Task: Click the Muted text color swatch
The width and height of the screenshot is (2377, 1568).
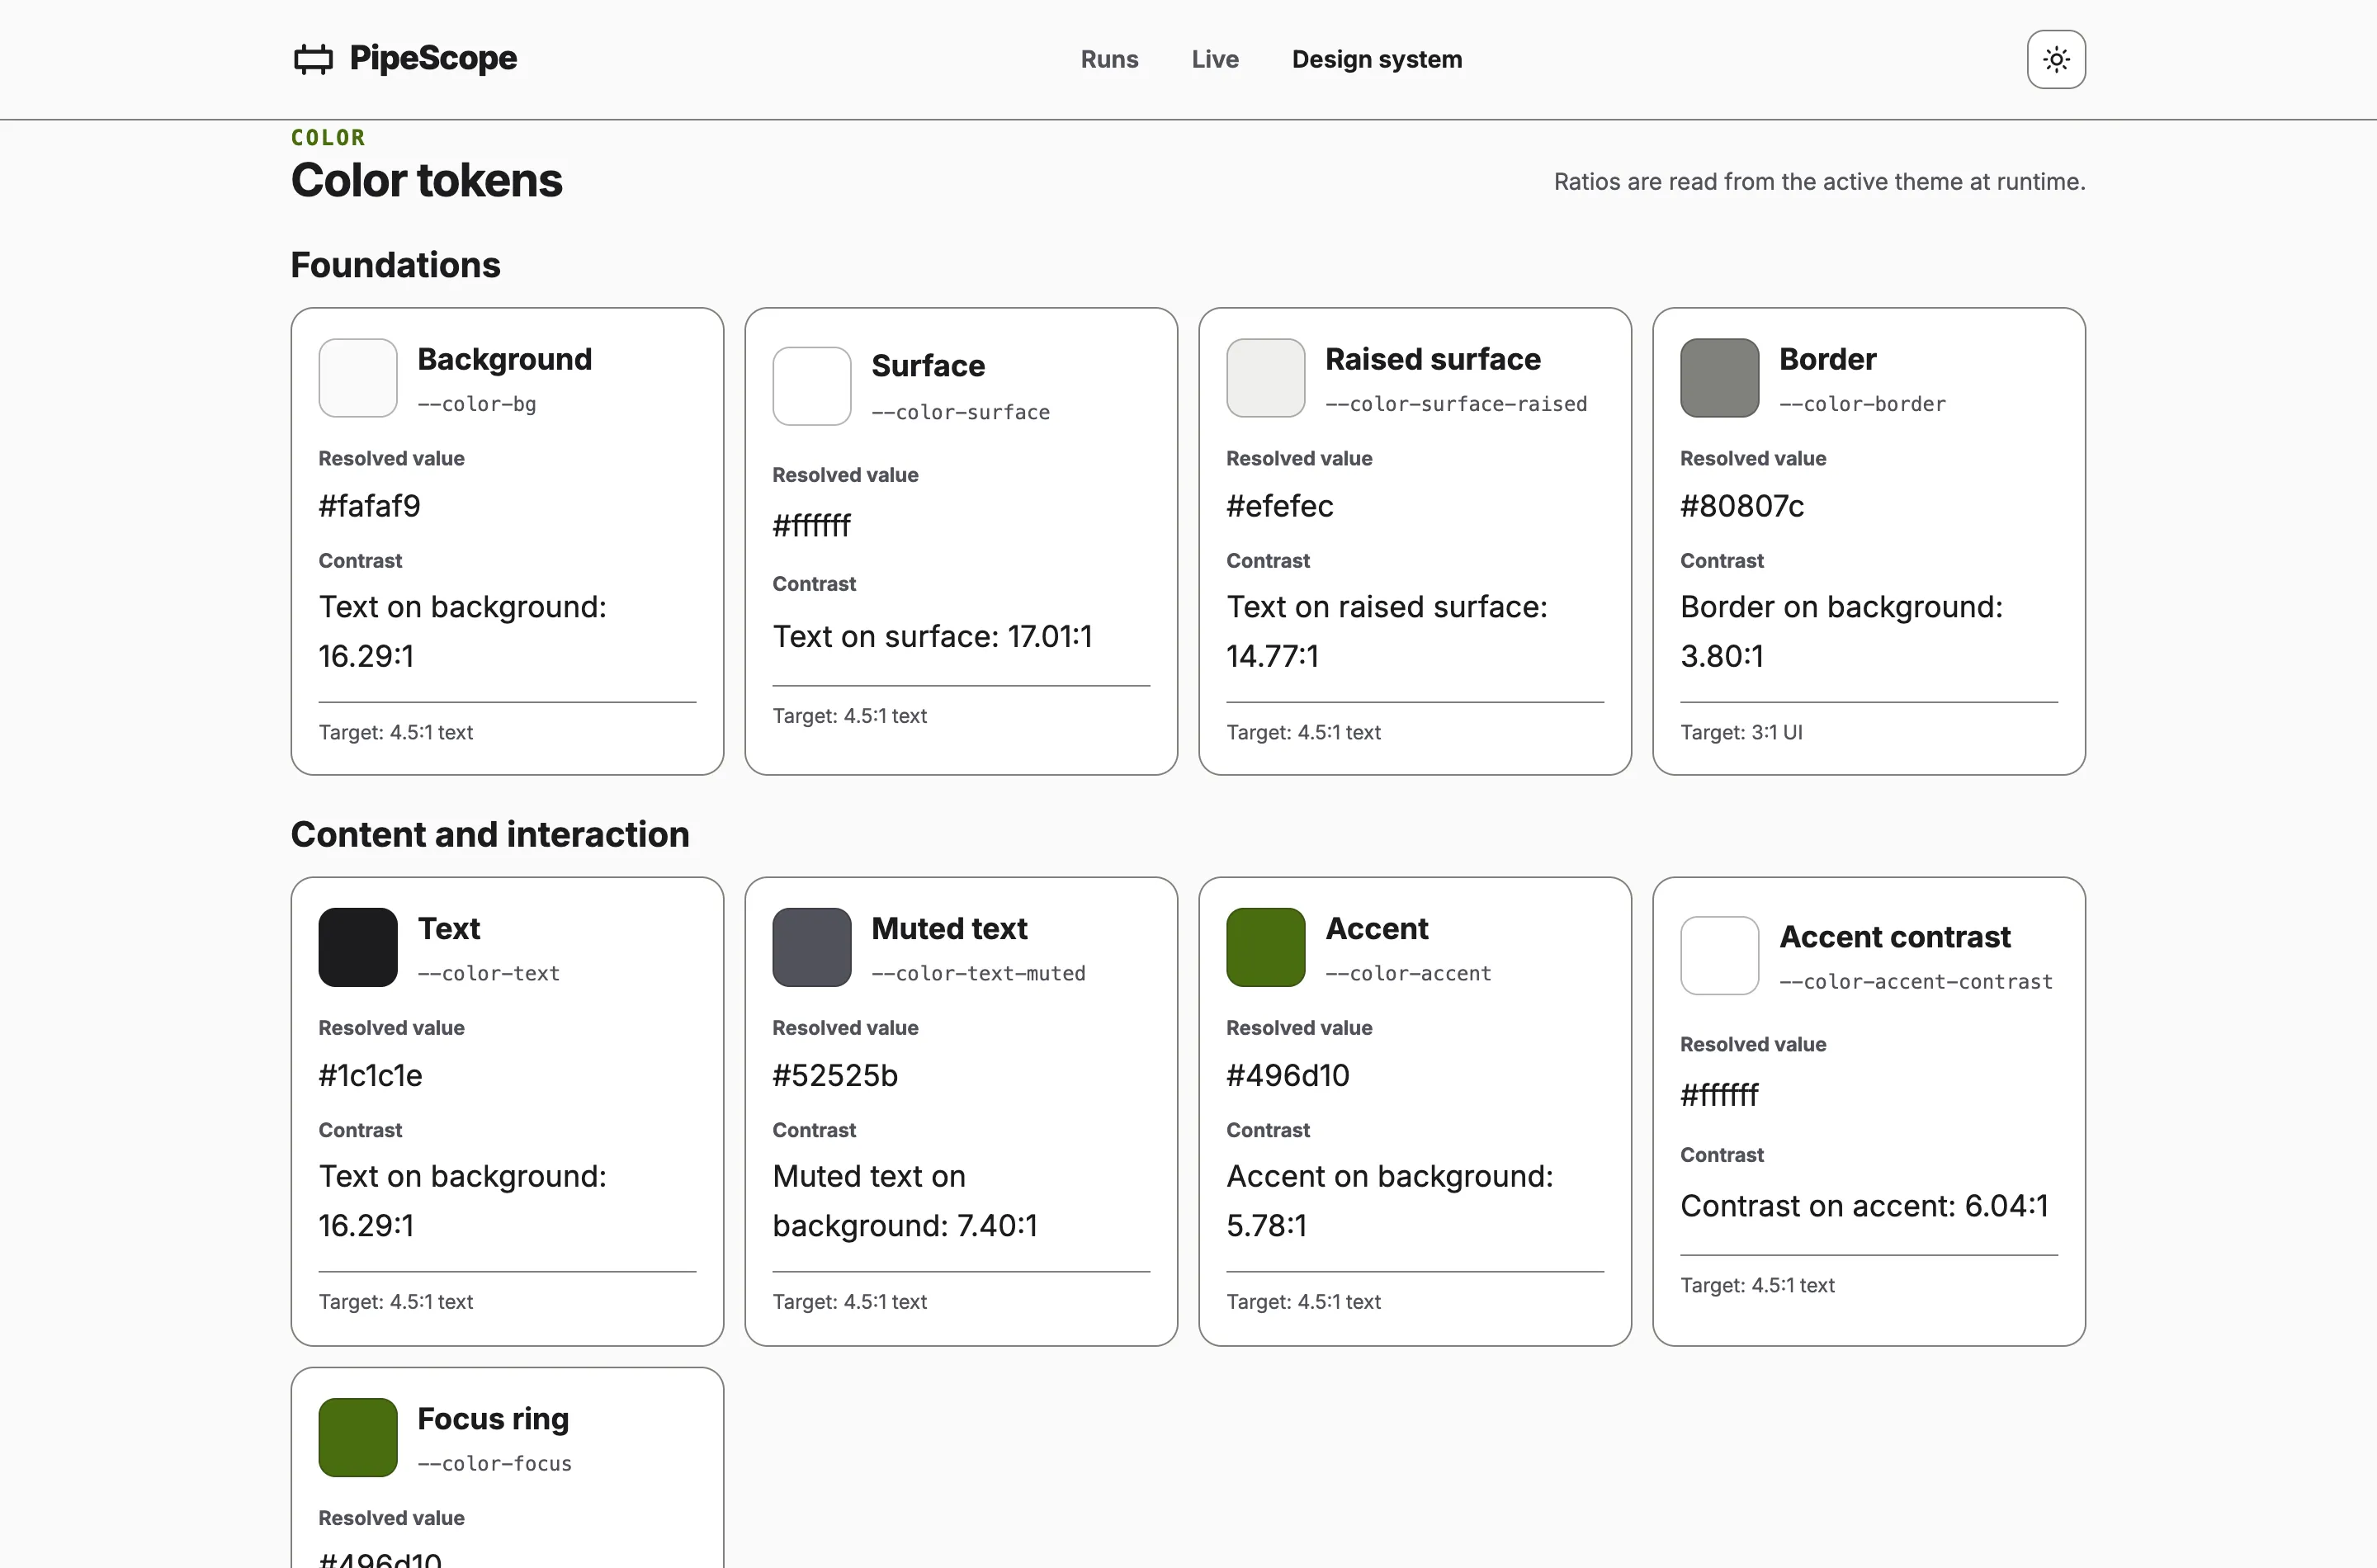Action: coord(812,947)
